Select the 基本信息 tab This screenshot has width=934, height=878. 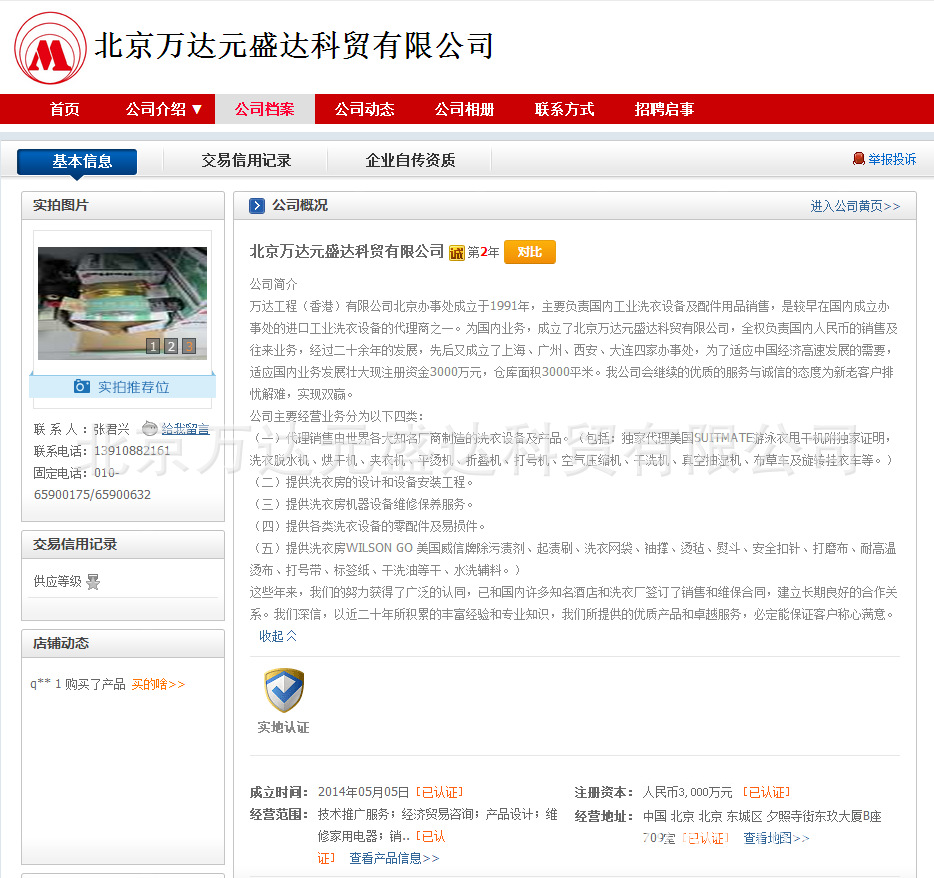[x=77, y=161]
